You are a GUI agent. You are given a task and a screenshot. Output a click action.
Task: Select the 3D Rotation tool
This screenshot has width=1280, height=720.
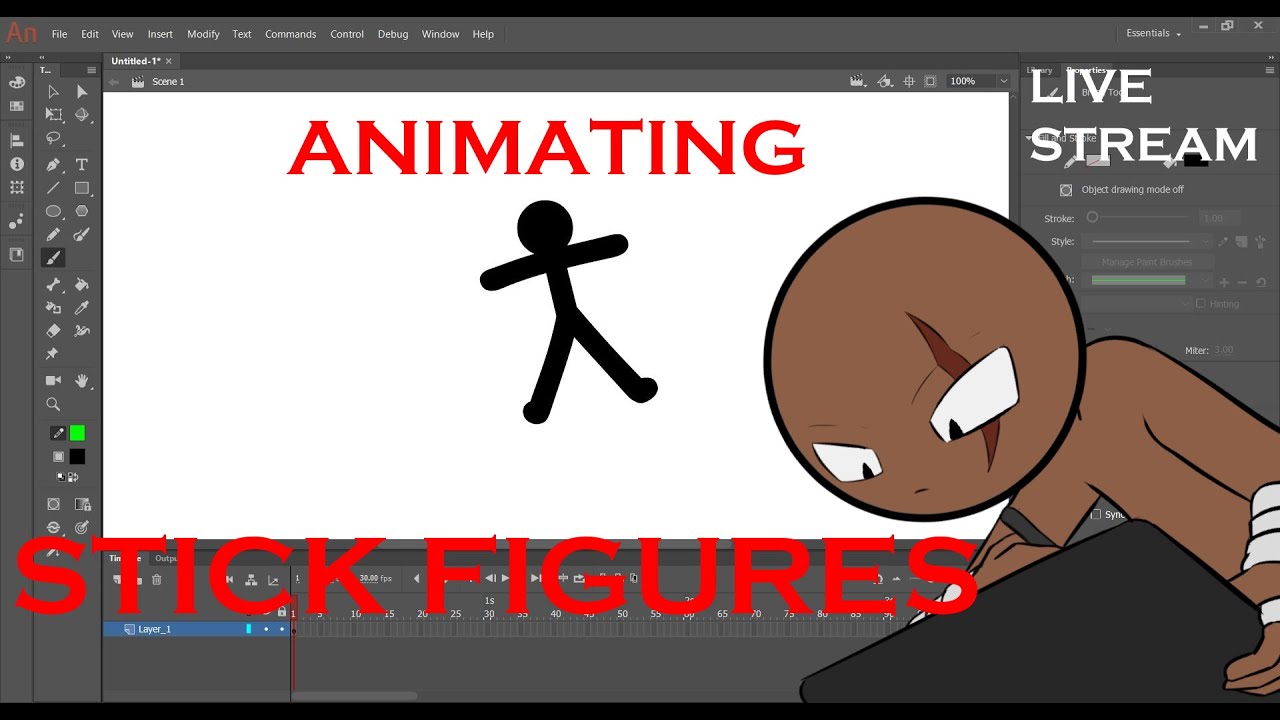tap(82, 115)
